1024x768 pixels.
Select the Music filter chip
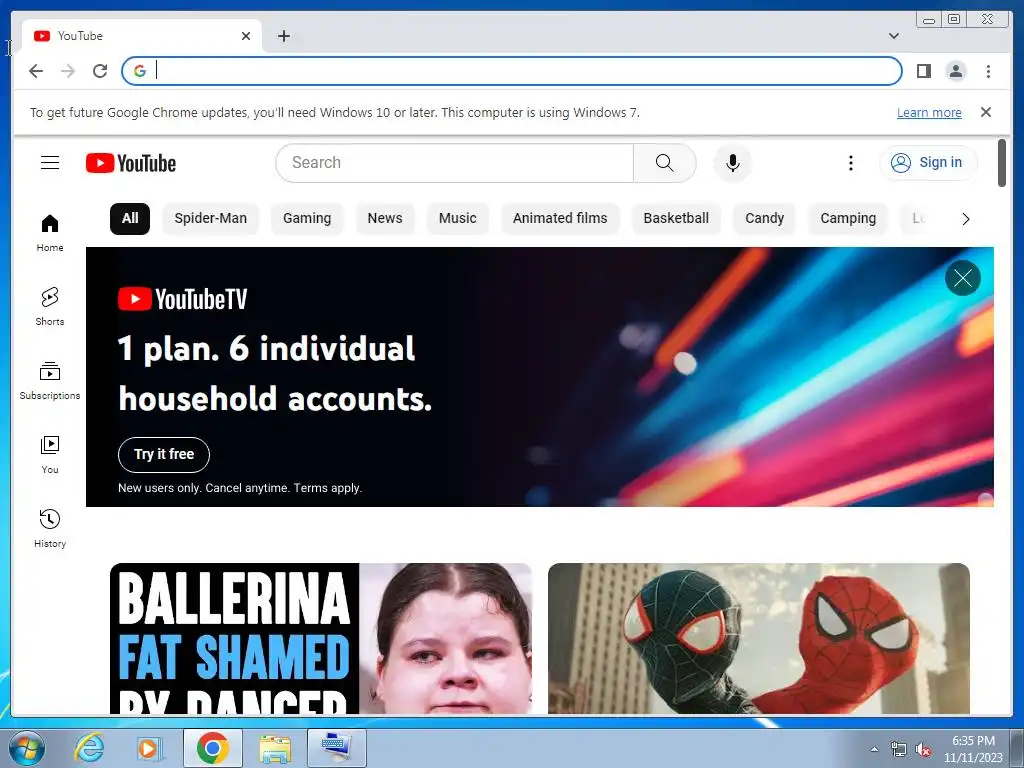tap(457, 218)
